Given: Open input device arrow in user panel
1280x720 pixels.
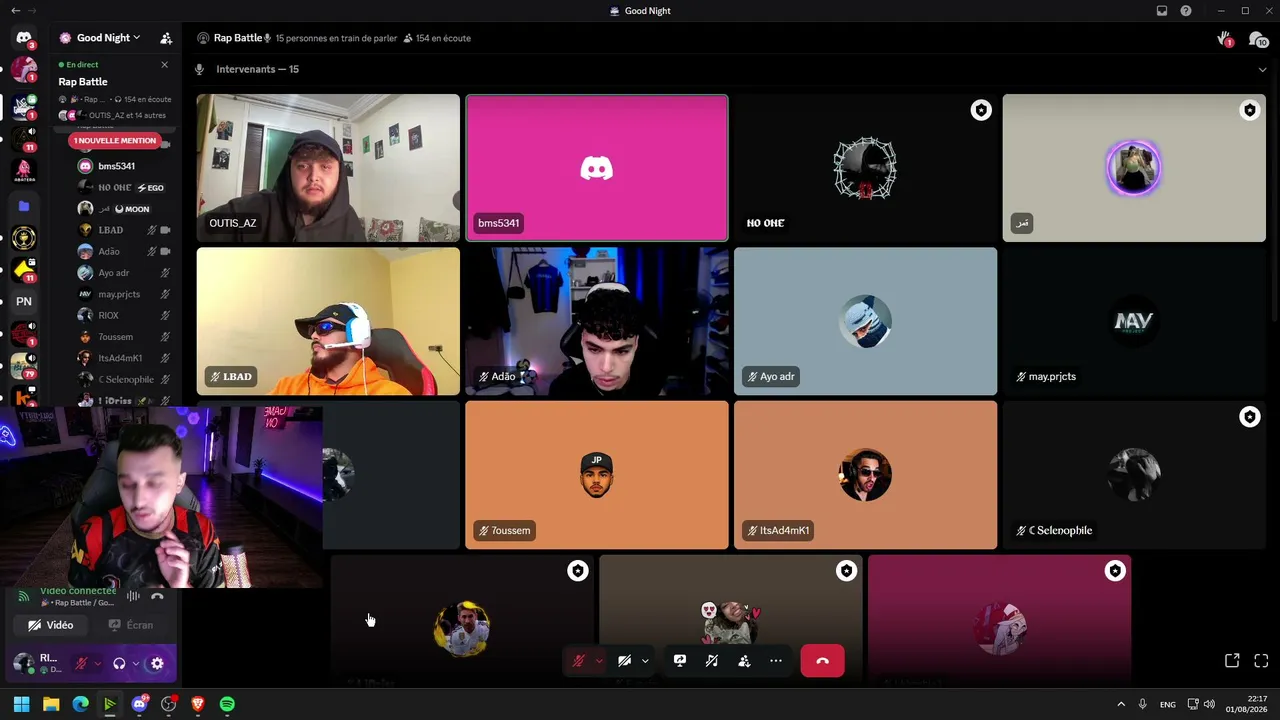Looking at the screenshot, I should (x=97, y=663).
